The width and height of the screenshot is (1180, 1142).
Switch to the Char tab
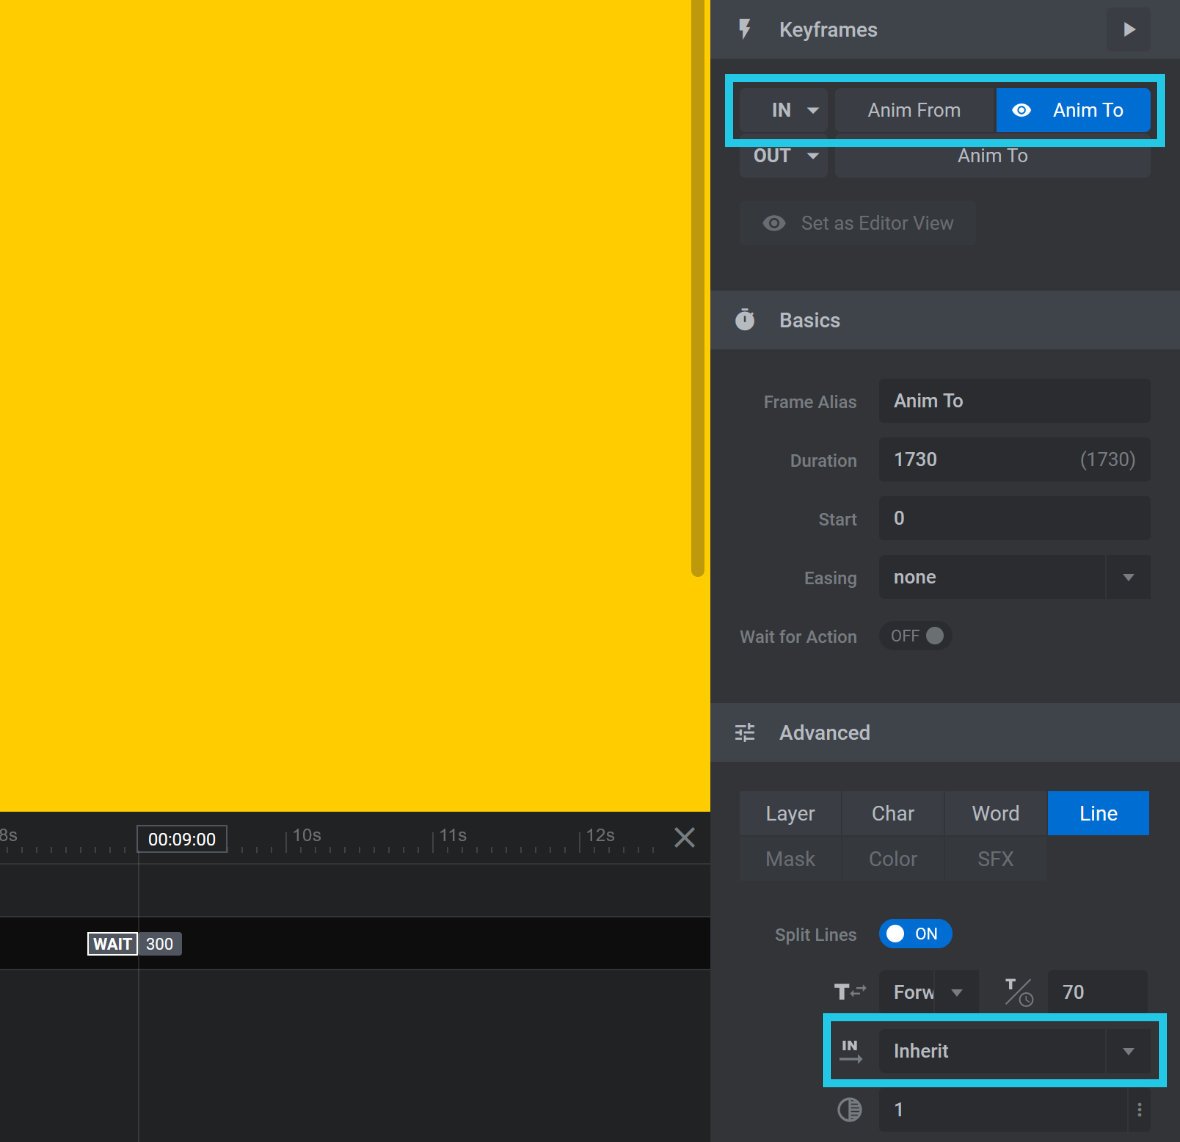tap(893, 813)
